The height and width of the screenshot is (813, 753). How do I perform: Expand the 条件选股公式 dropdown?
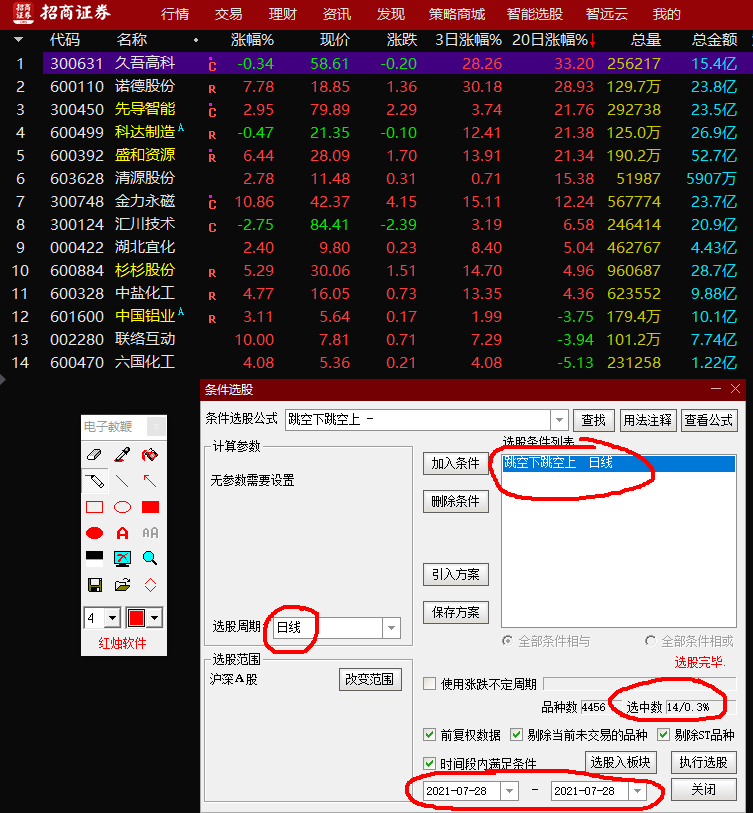point(559,419)
